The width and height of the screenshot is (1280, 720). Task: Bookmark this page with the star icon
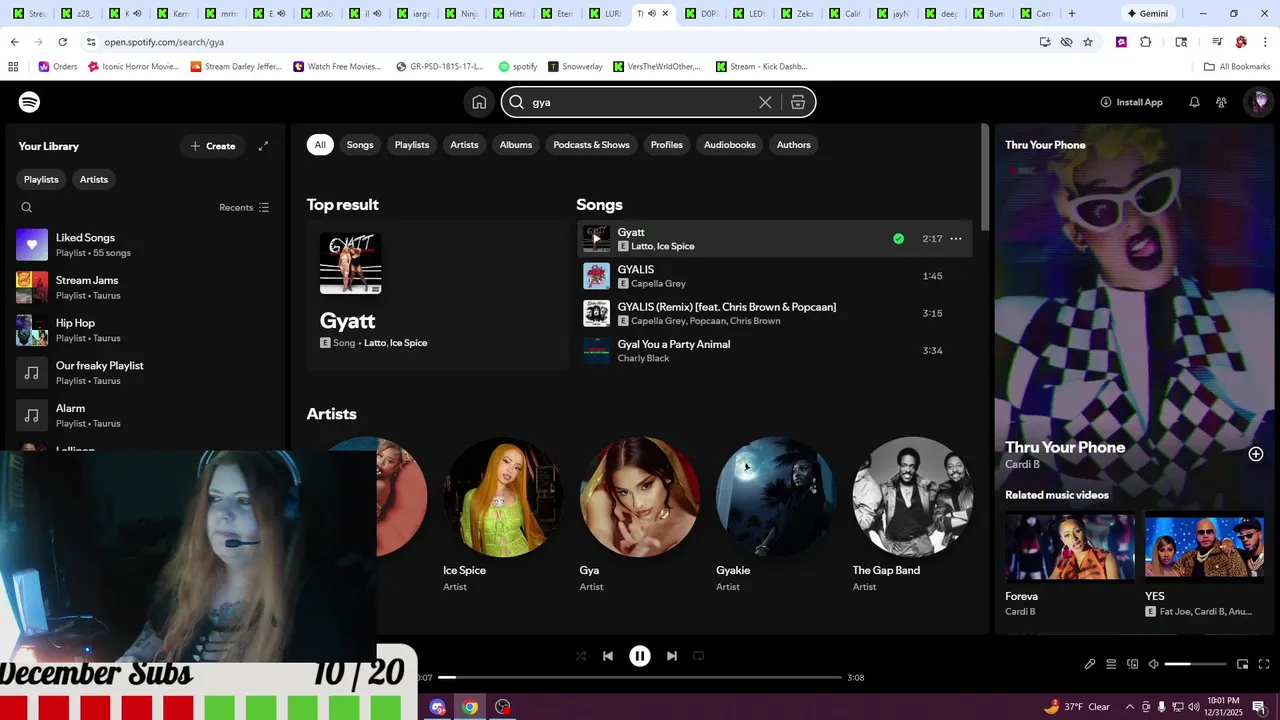[1088, 42]
